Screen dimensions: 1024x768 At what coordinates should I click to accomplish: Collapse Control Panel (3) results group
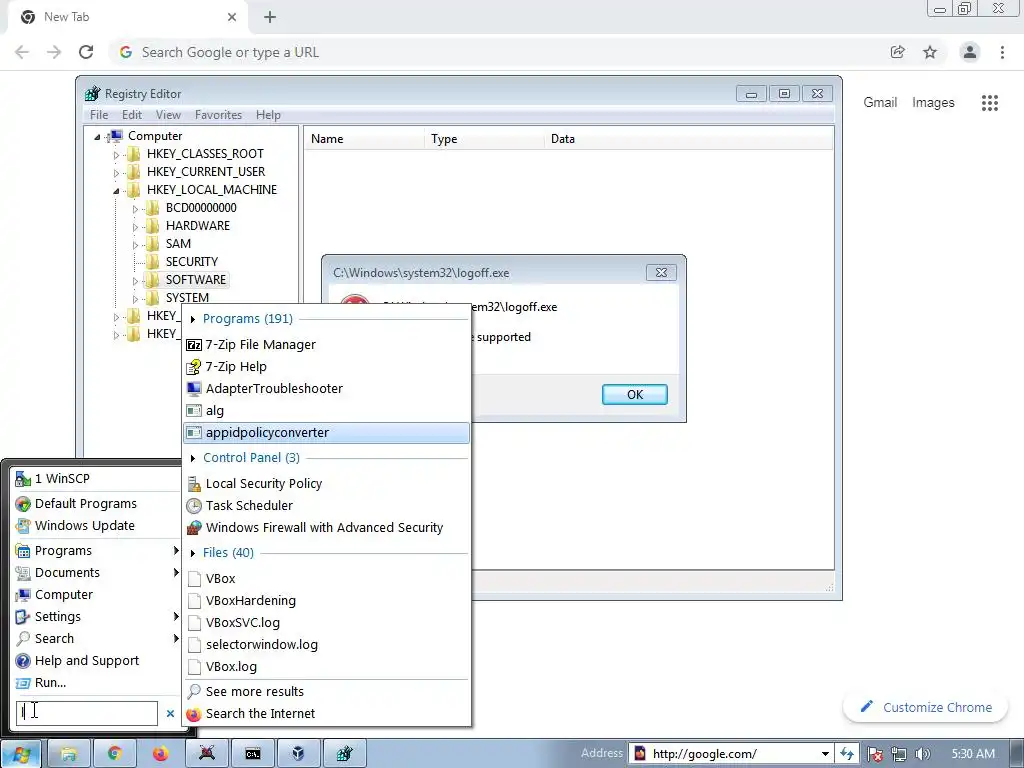pyautogui.click(x=193, y=458)
